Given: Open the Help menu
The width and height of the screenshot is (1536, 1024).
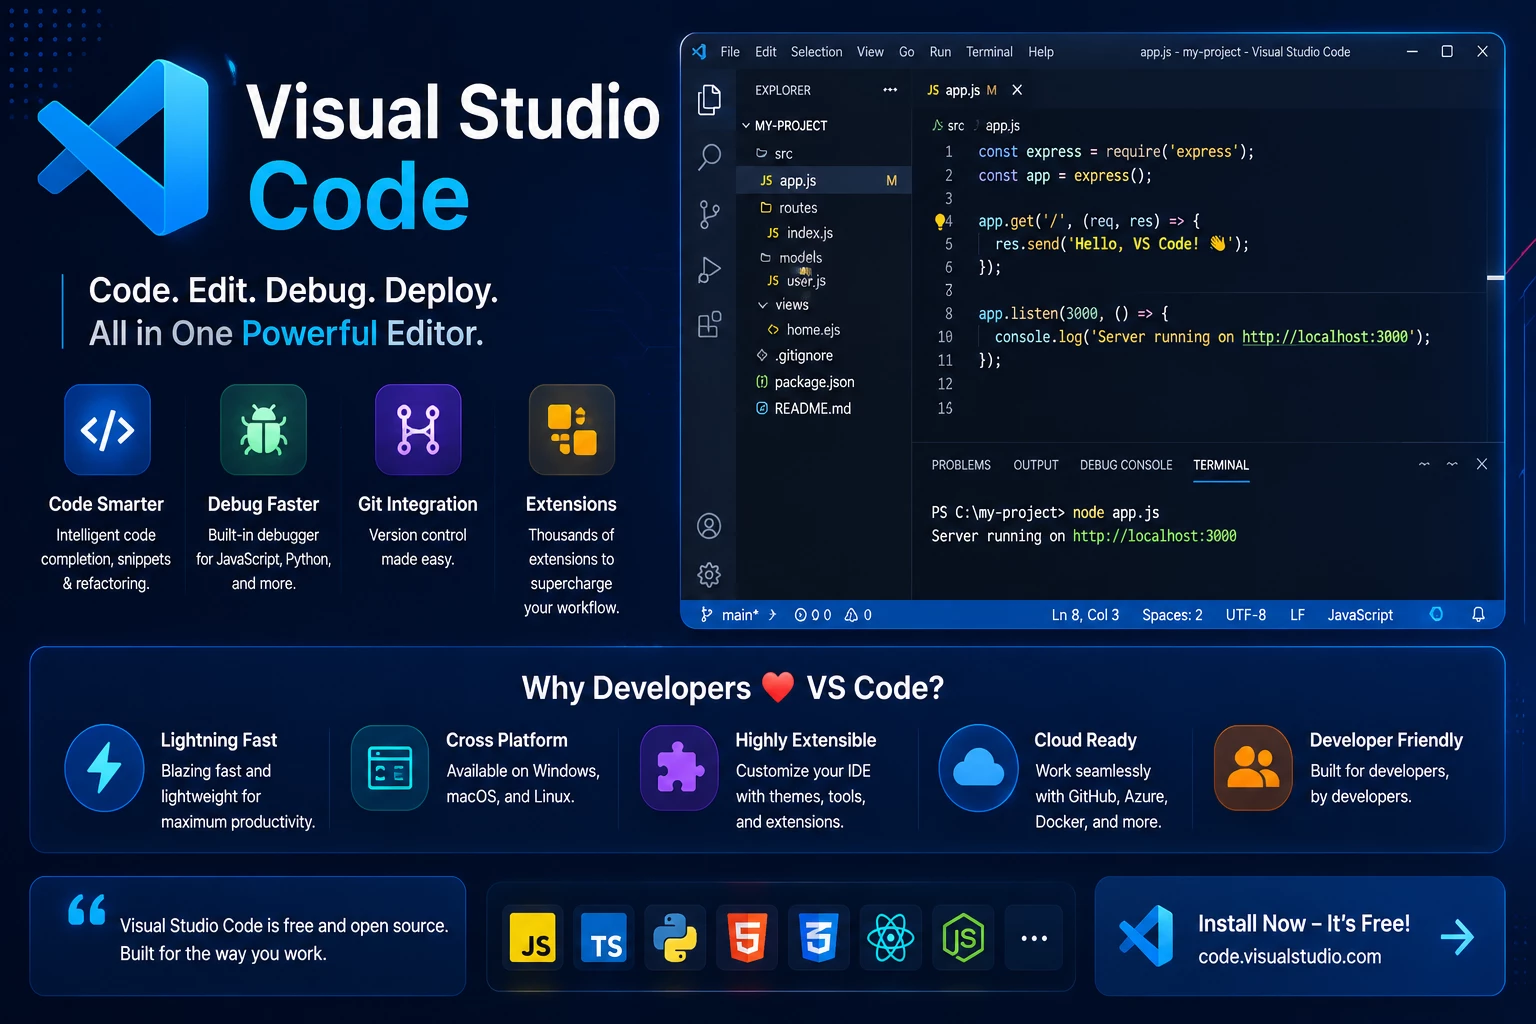Looking at the screenshot, I should pos(1041,52).
